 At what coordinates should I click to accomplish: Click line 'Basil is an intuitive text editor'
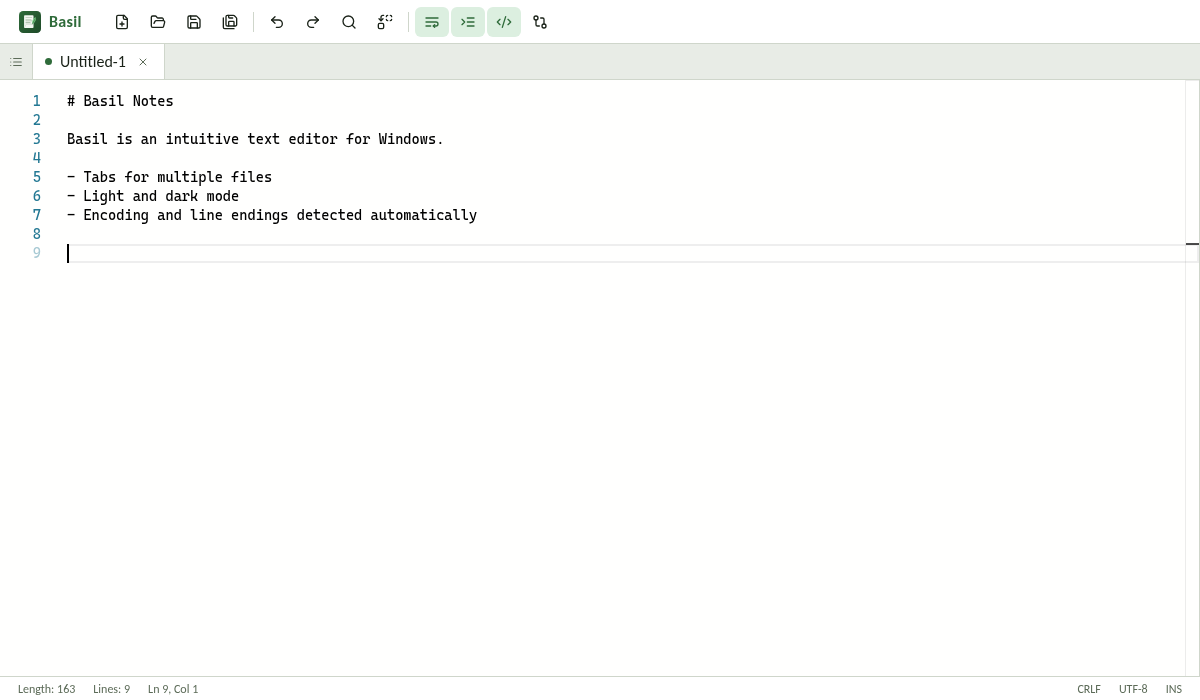click(255, 139)
